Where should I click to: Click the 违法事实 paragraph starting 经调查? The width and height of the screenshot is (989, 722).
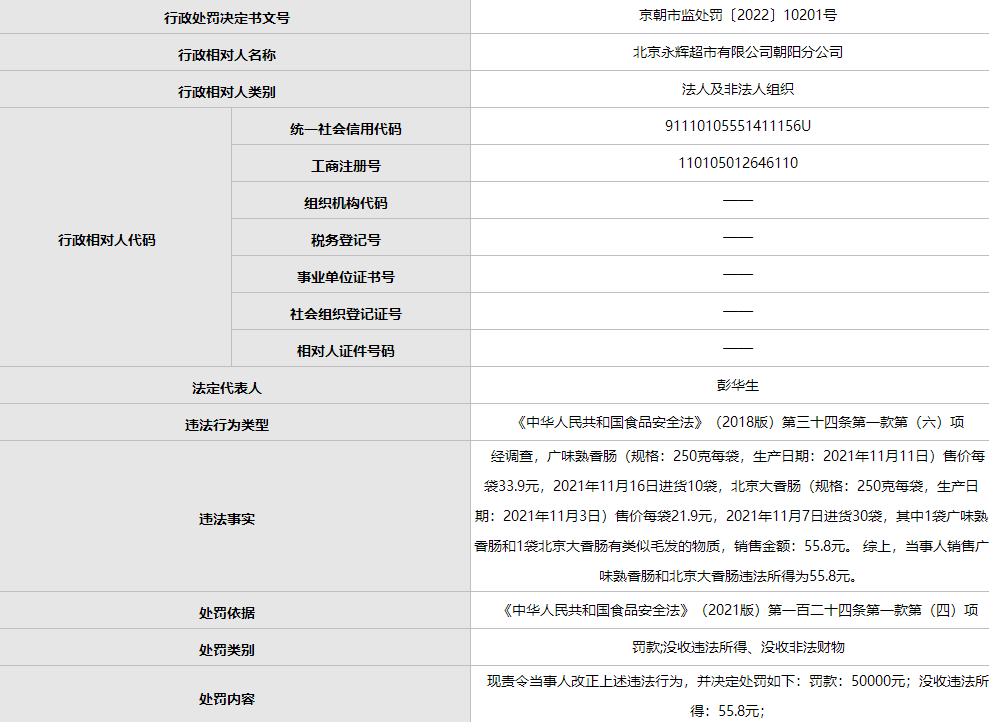click(730, 516)
